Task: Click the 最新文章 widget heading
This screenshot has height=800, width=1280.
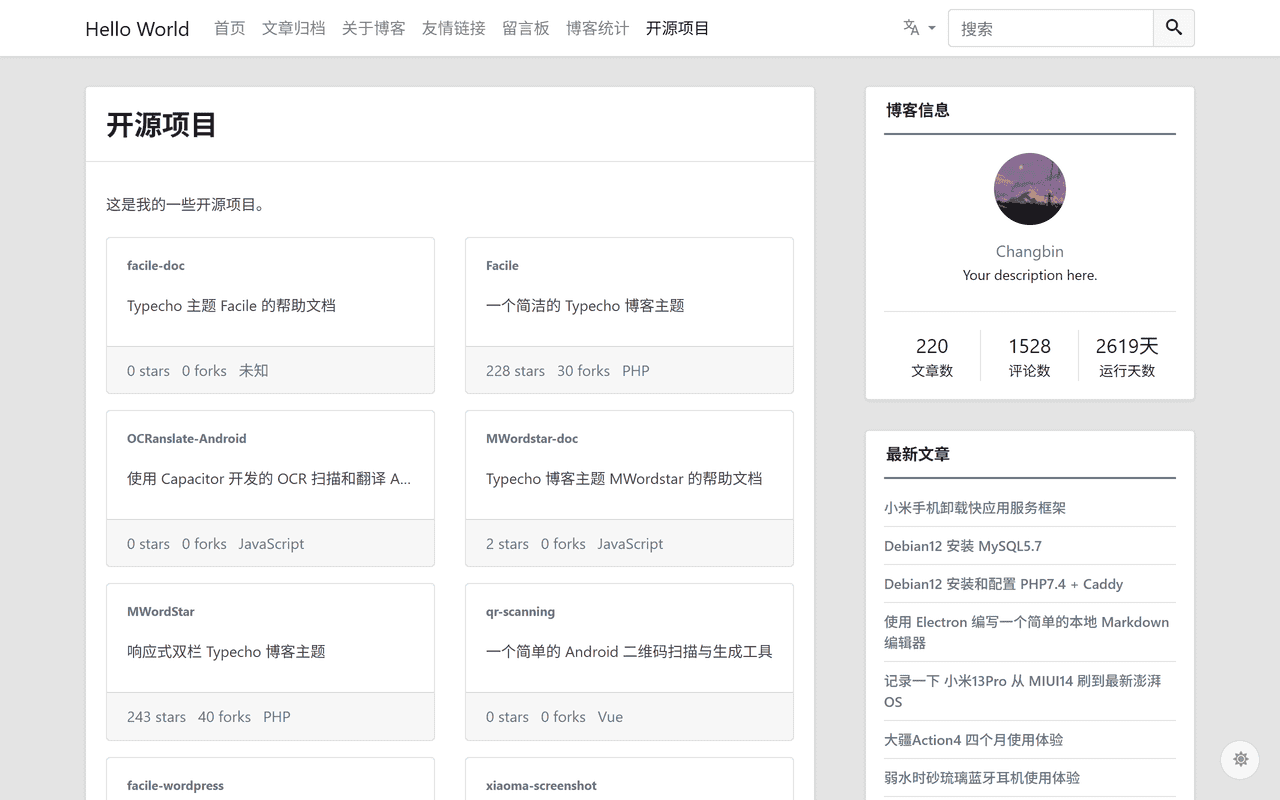Action: pyautogui.click(x=917, y=454)
